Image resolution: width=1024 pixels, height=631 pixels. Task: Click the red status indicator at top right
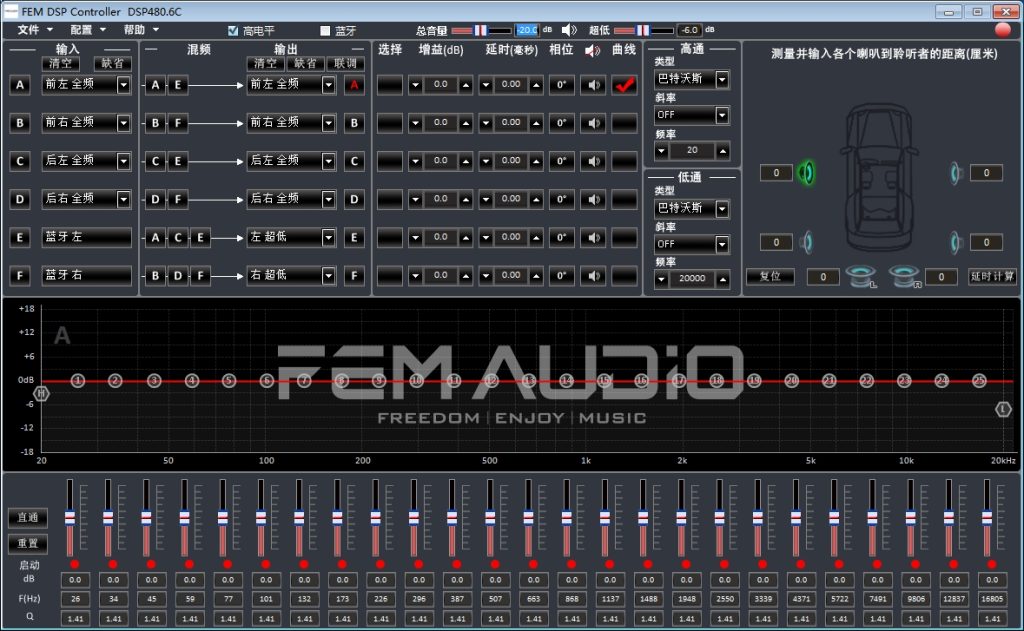pyautogui.click(x=1002, y=30)
